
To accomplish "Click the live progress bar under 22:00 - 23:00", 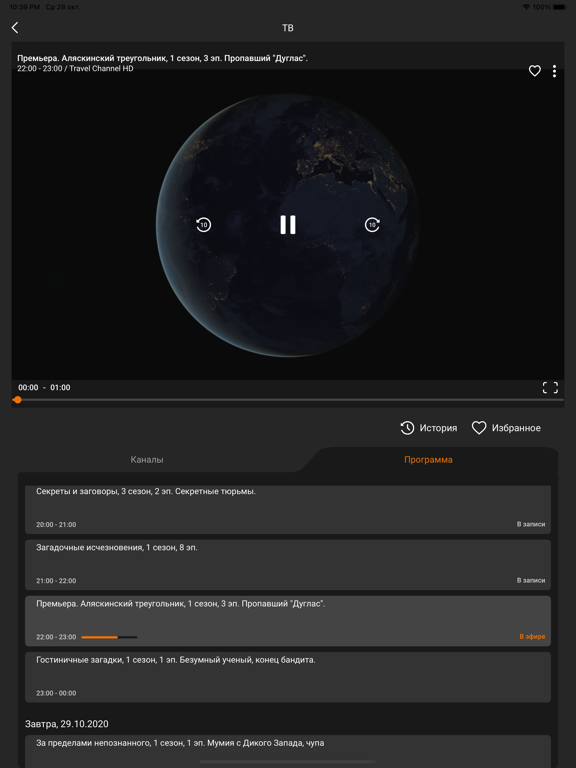I will click(x=109, y=637).
